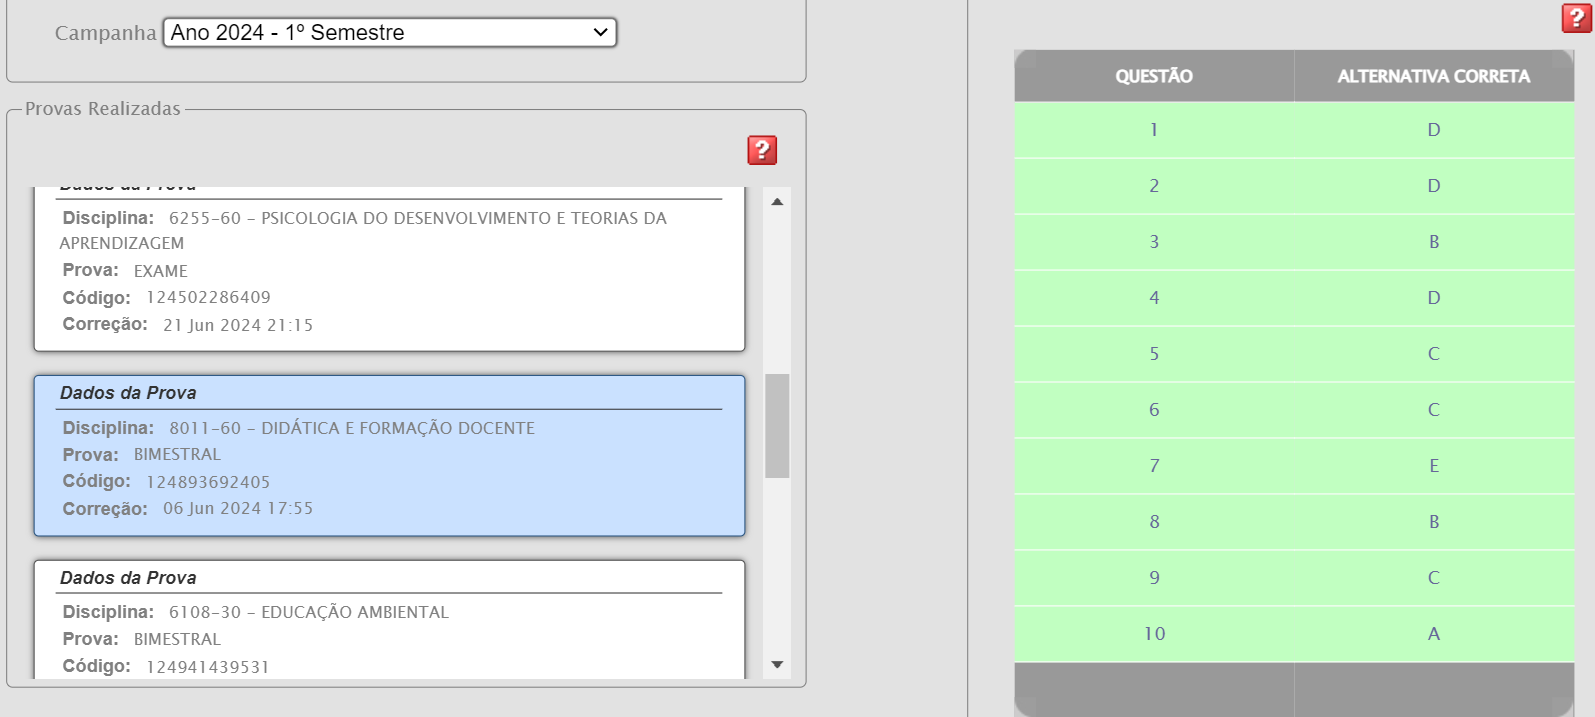Screen dimensions: 1595x717
Task: Click answer E for question 7
Action: click(1433, 466)
